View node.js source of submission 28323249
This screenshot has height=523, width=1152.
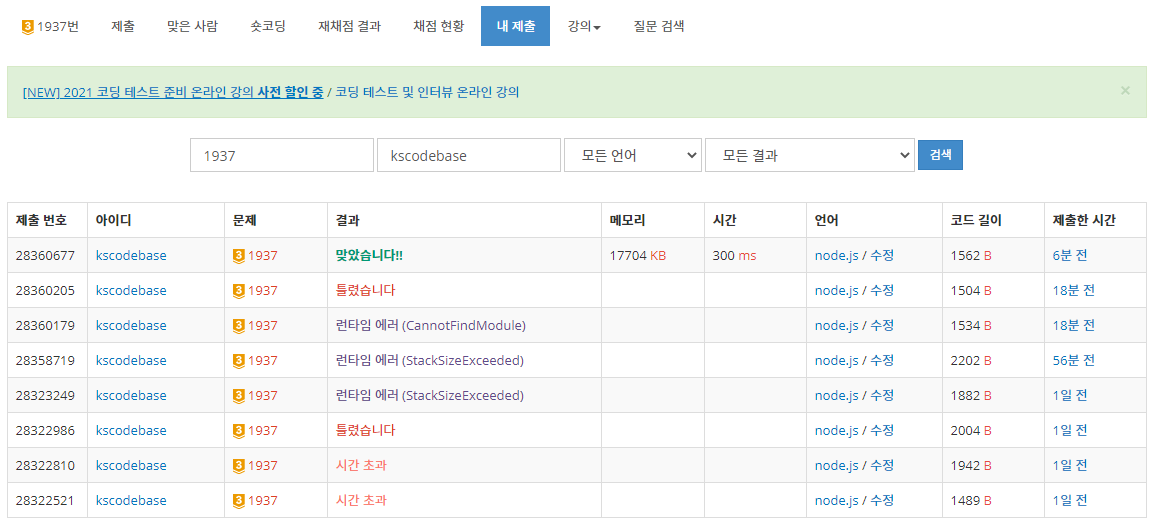(x=837, y=395)
